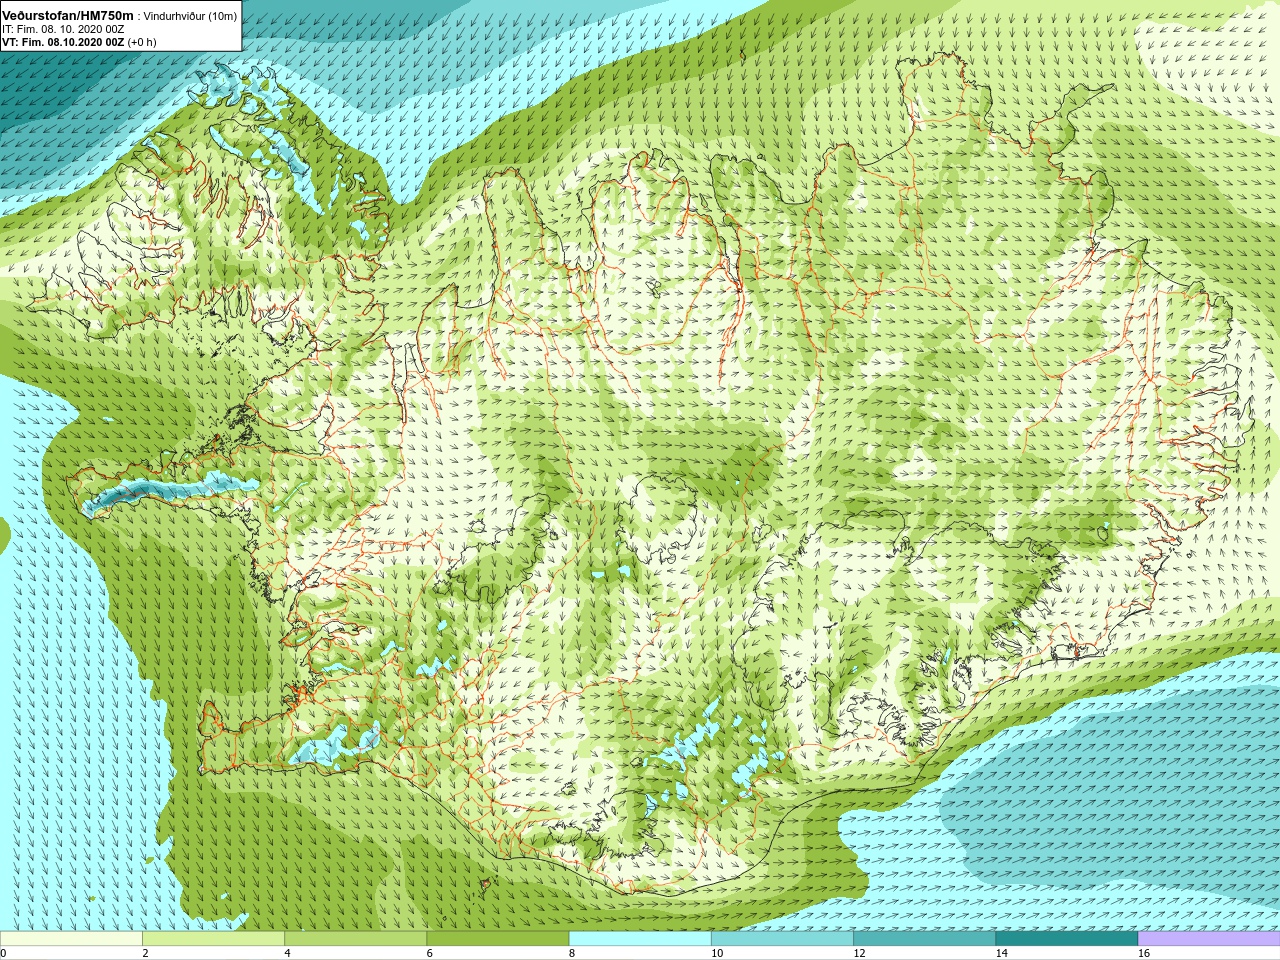This screenshot has height=960, width=1280.
Task: Select the IT: Fim. 08. 10. 2020 00Z line
Action: click(x=63, y=29)
